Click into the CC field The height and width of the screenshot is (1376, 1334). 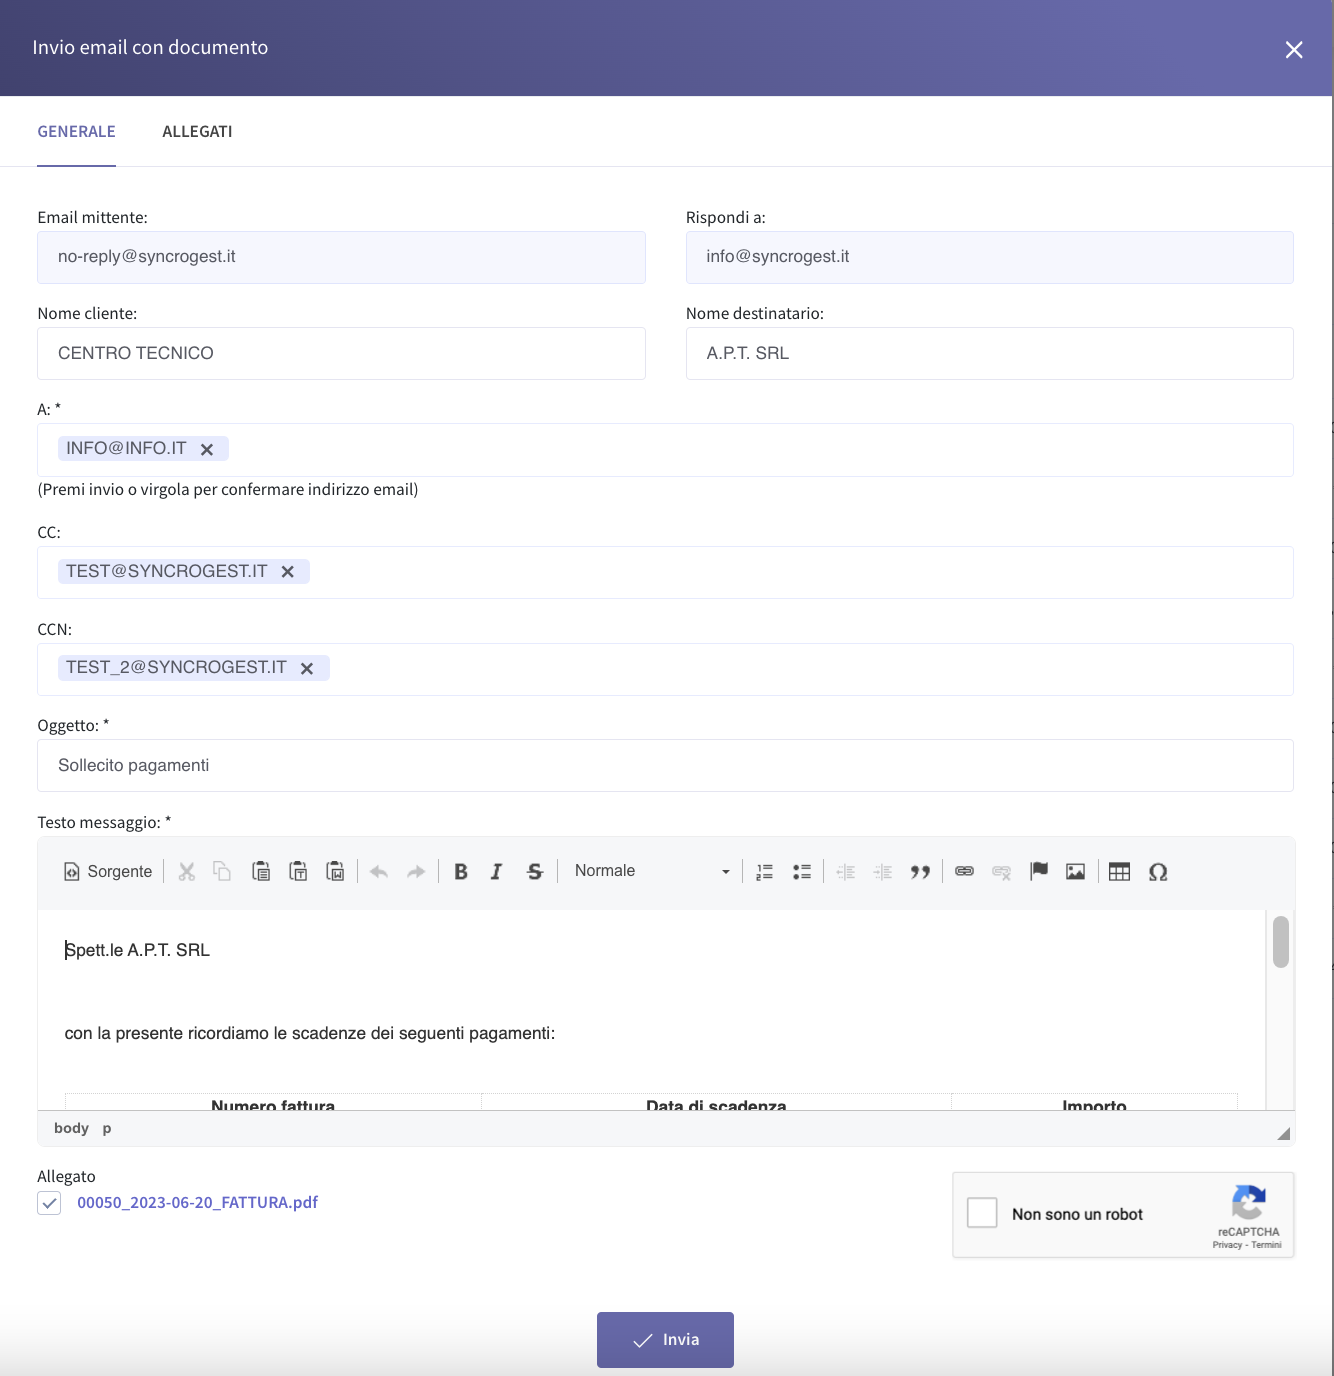tap(665, 572)
